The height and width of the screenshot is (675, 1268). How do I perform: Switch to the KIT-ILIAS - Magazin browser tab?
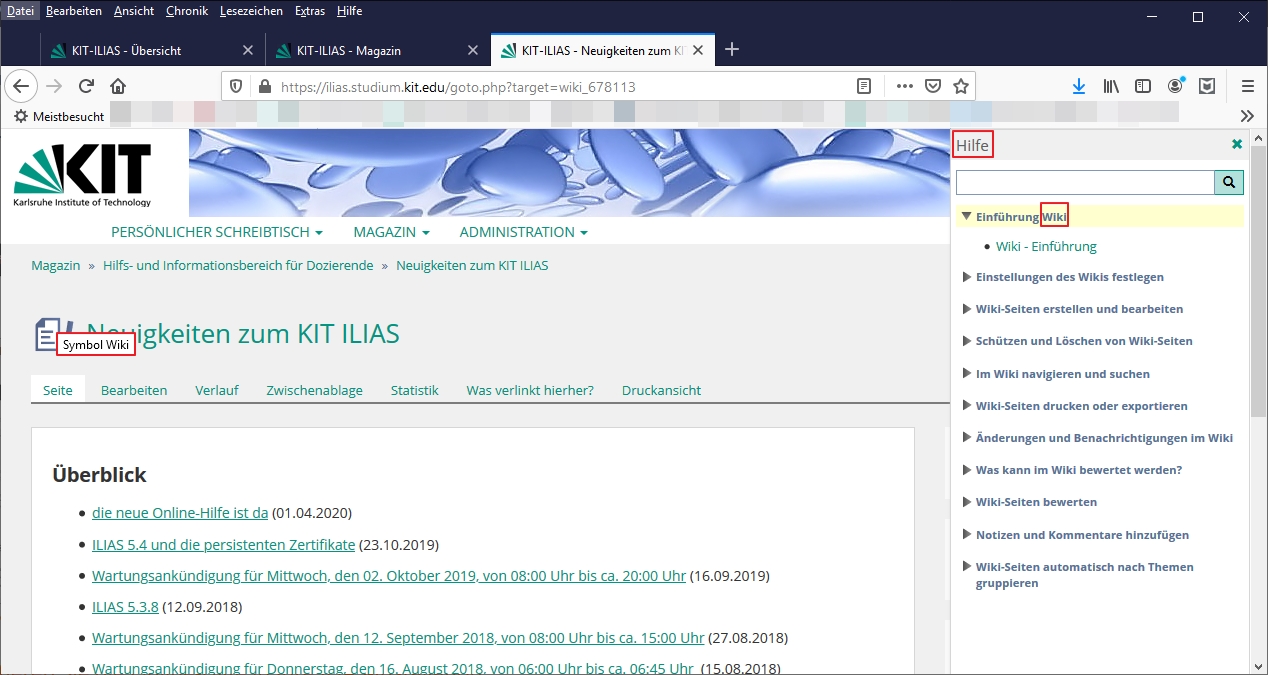[x=377, y=50]
